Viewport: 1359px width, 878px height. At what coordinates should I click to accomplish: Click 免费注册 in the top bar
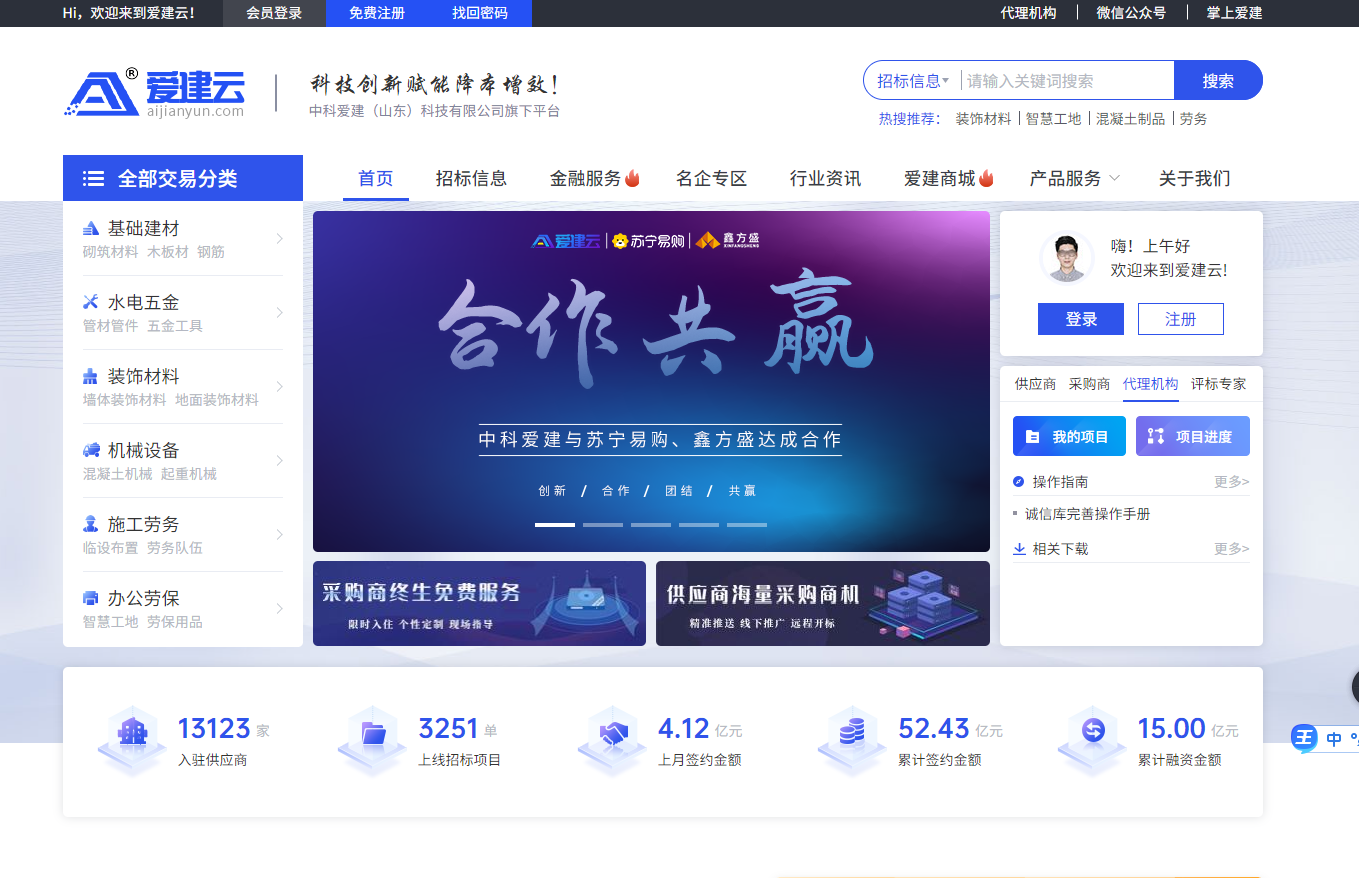(377, 13)
